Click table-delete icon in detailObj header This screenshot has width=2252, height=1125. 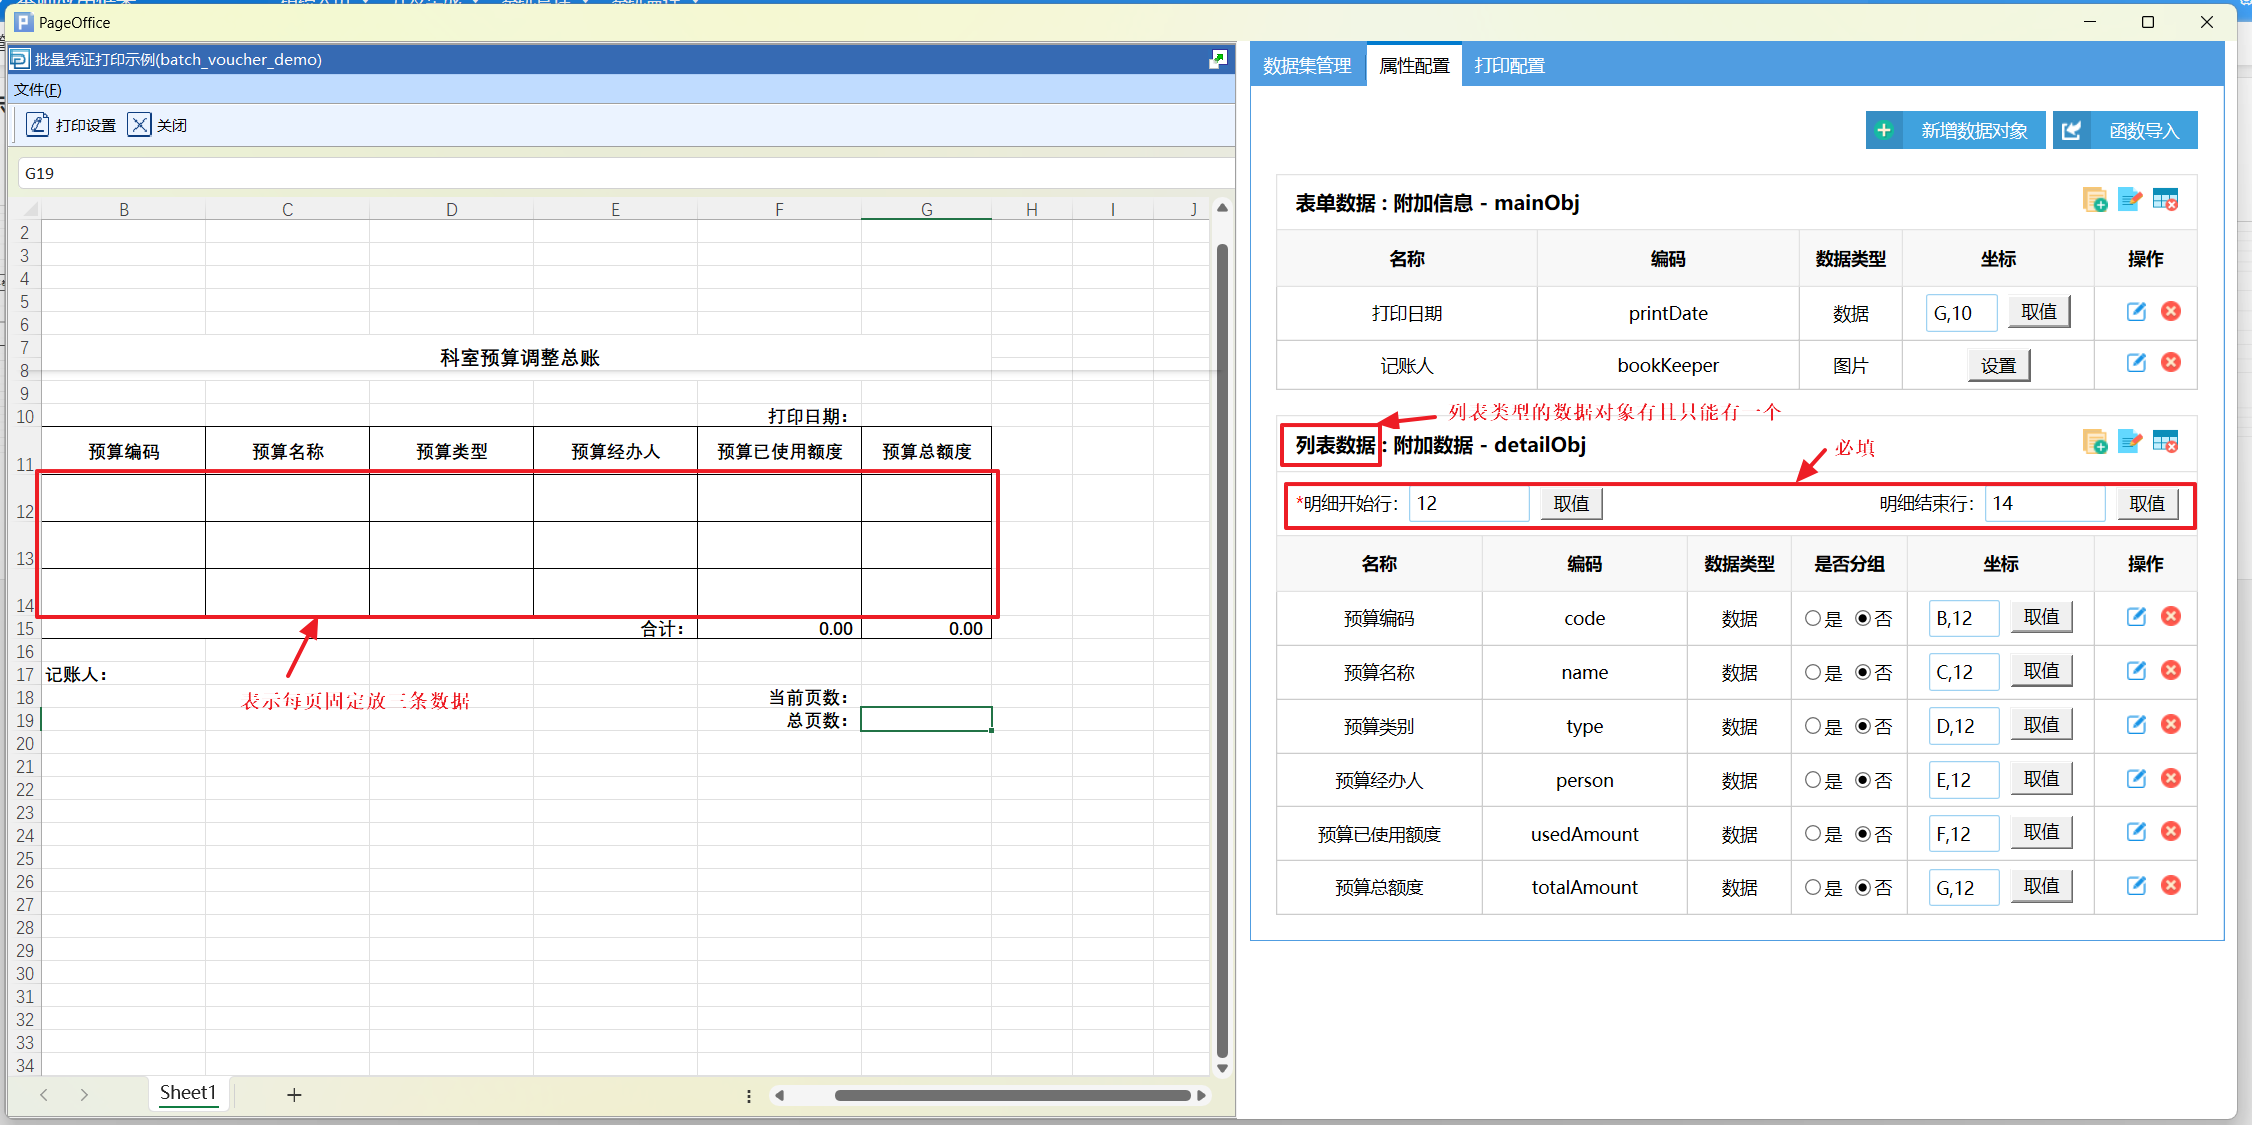tap(2166, 442)
